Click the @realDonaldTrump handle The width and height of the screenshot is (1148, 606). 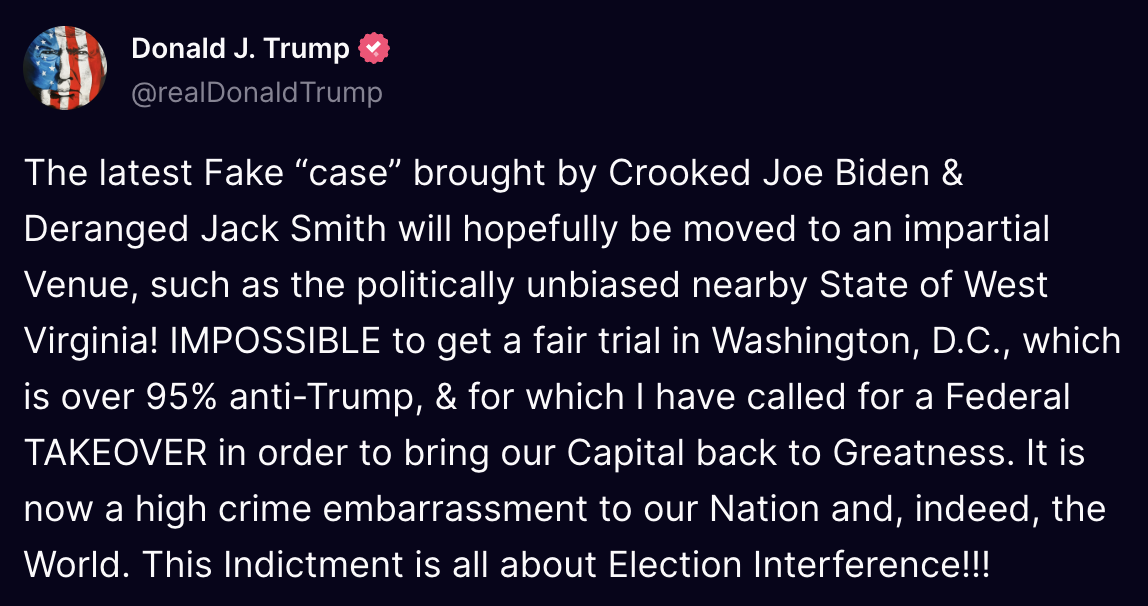pyautogui.click(x=256, y=93)
